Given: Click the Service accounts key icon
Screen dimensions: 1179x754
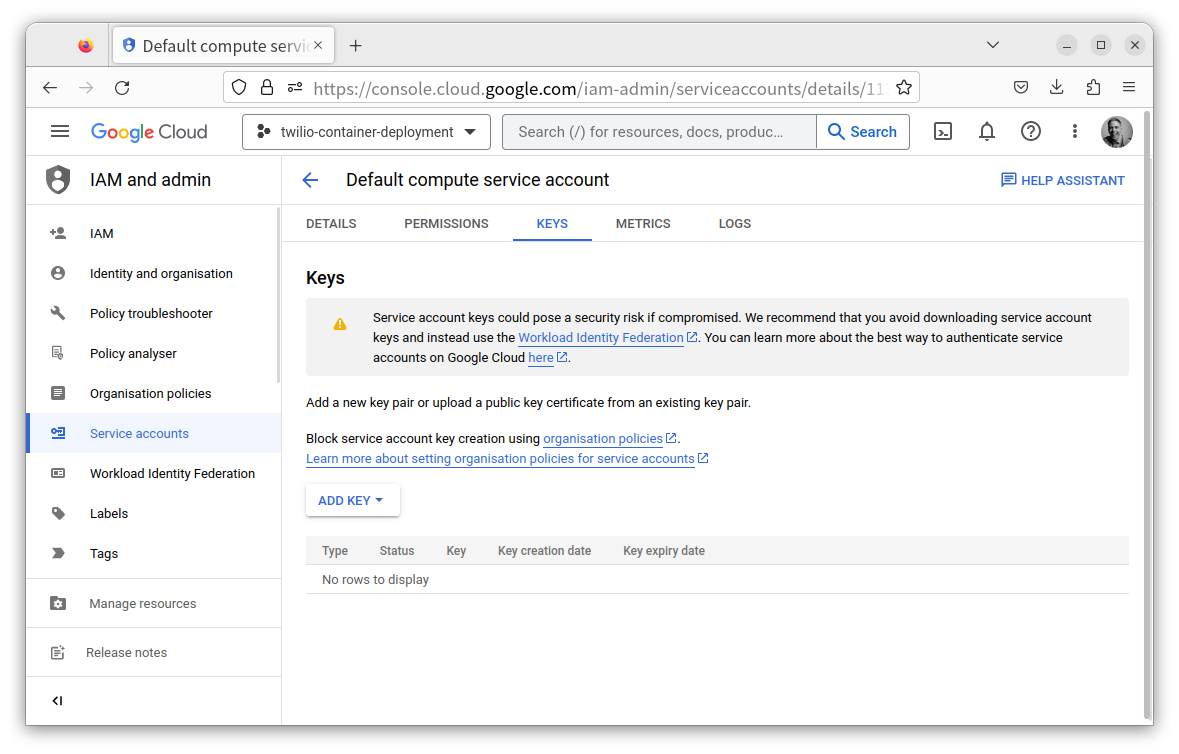Looking at the screenshot, I should [x=58, y=433].
